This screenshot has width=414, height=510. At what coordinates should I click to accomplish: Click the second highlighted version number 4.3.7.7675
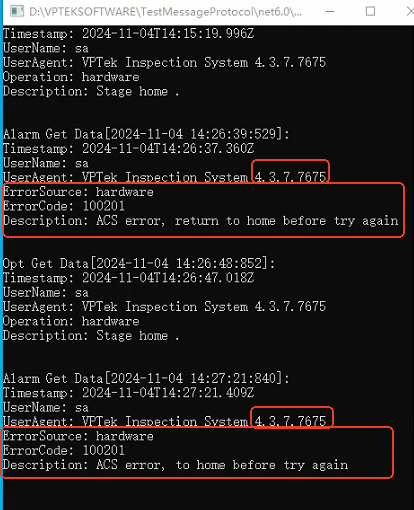click(x=290, y=421)
